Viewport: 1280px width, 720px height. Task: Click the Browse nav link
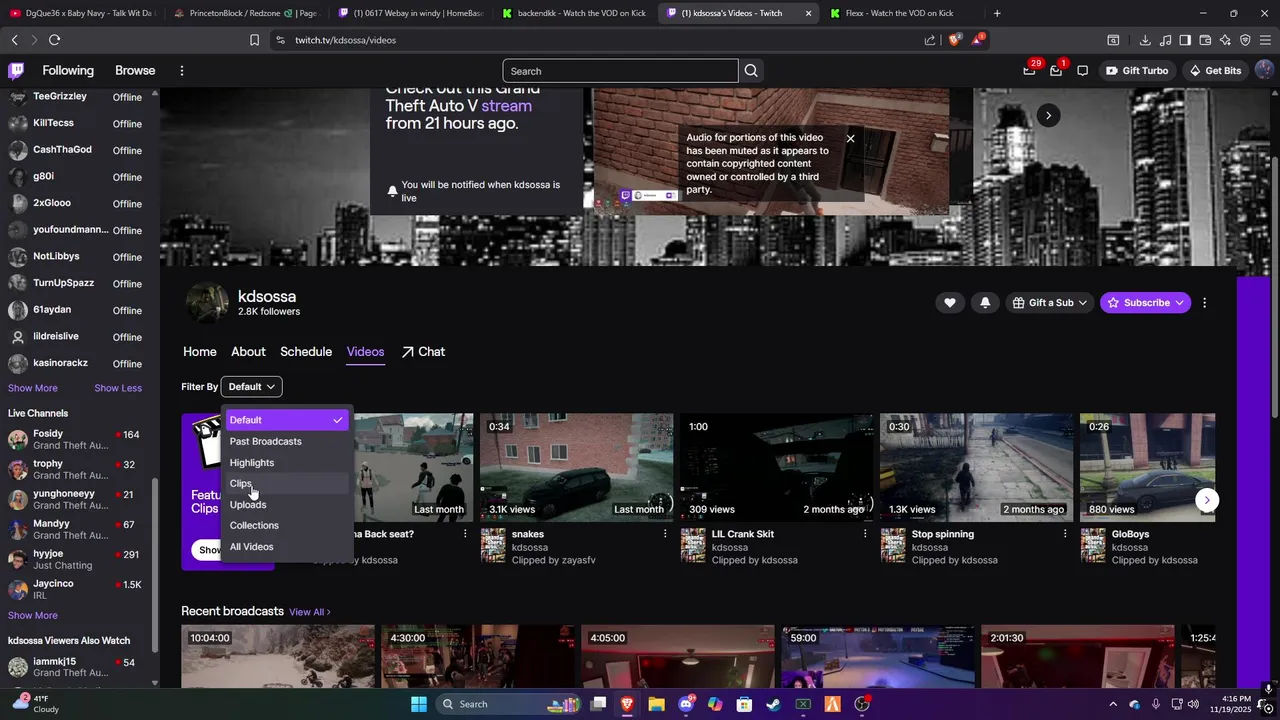[x=135, y=71]
